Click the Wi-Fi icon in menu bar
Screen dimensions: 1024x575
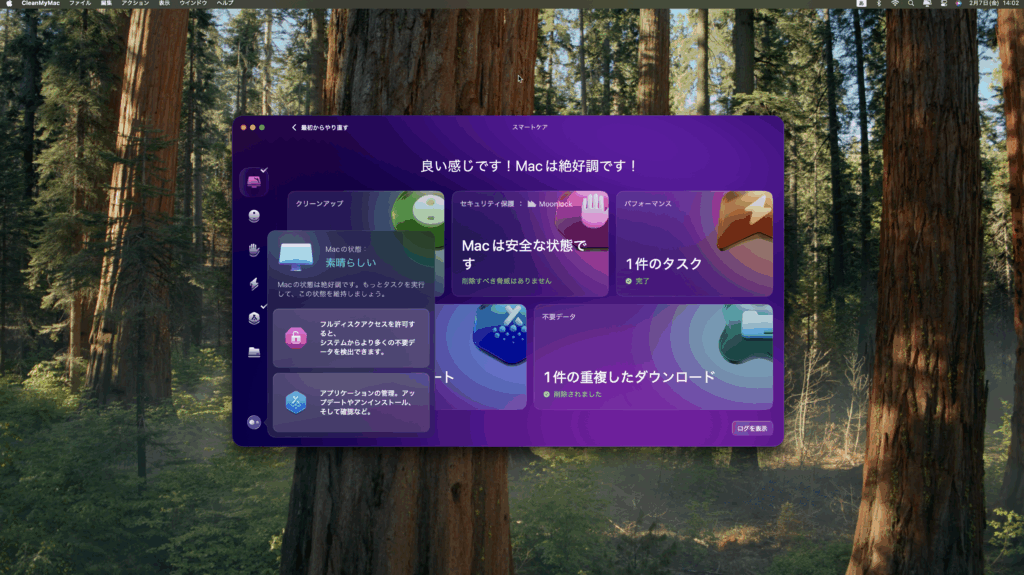click(895, 3)
